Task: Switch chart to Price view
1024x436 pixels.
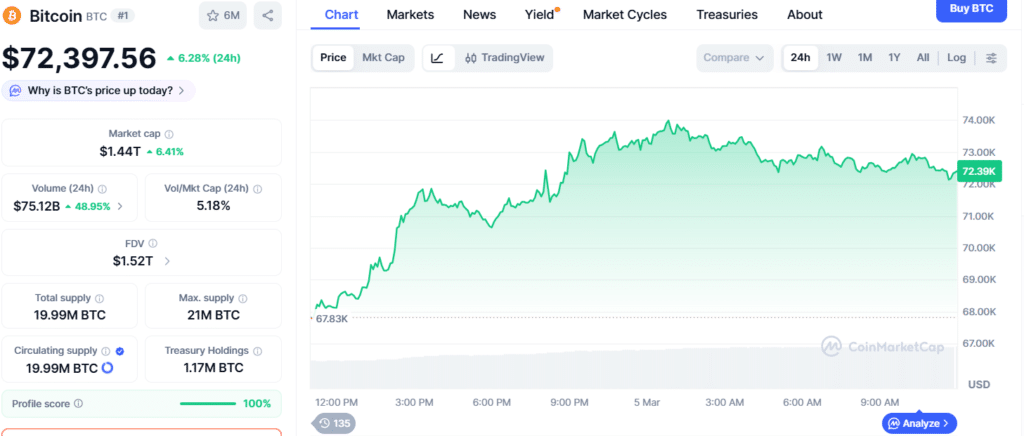Action: (333, 57)
